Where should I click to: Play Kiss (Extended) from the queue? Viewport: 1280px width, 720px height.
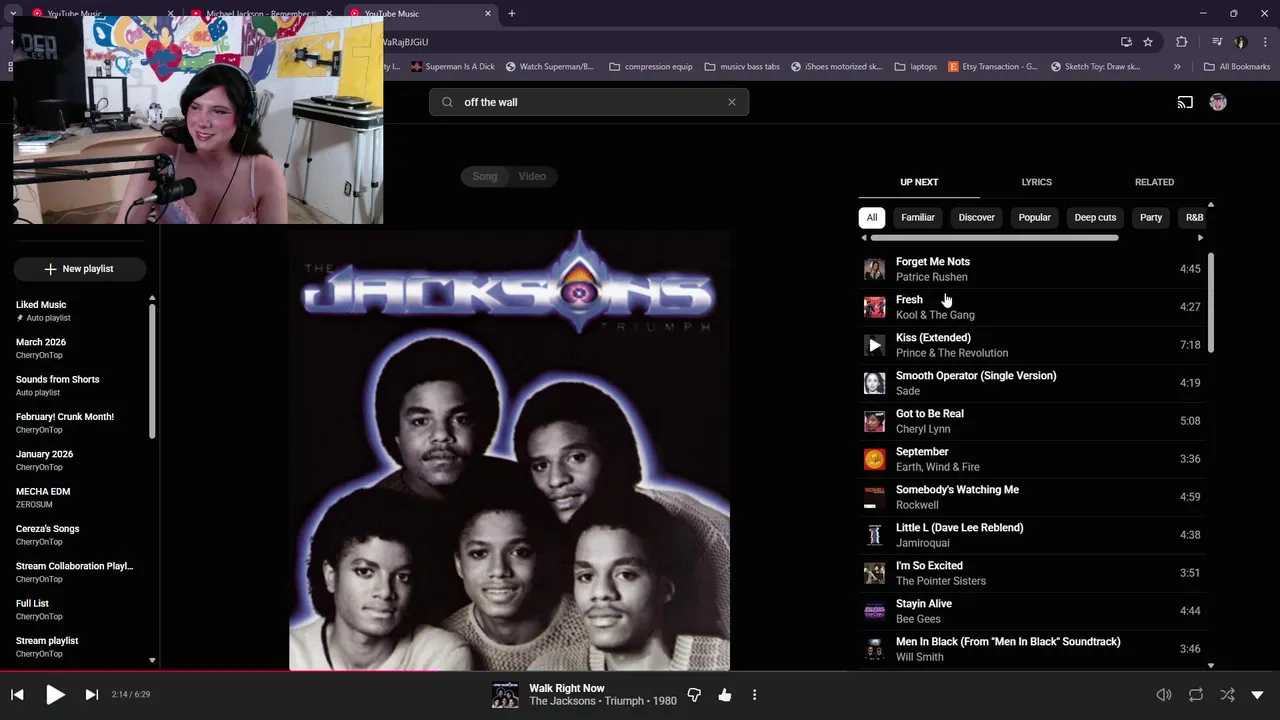pyautogui.click(x=875, y=345)
